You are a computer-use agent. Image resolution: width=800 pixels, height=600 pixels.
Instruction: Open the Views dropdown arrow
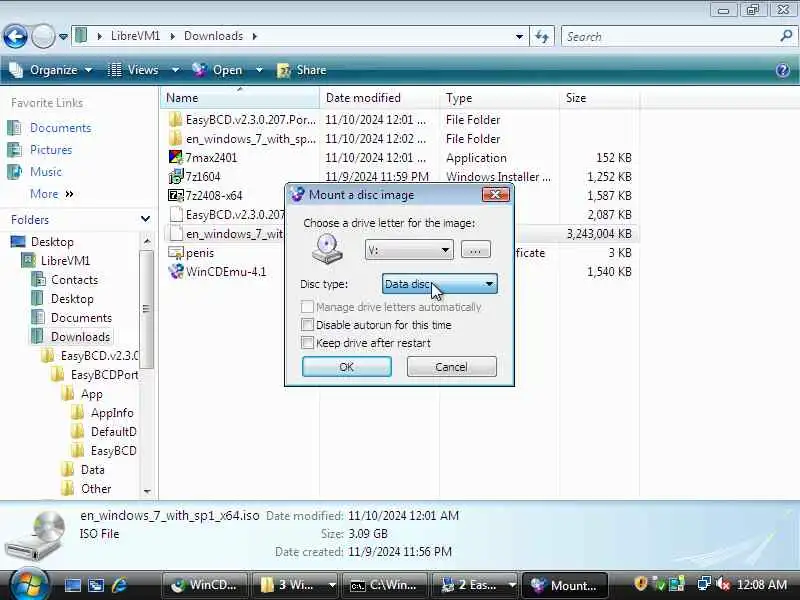pos(175,70)
